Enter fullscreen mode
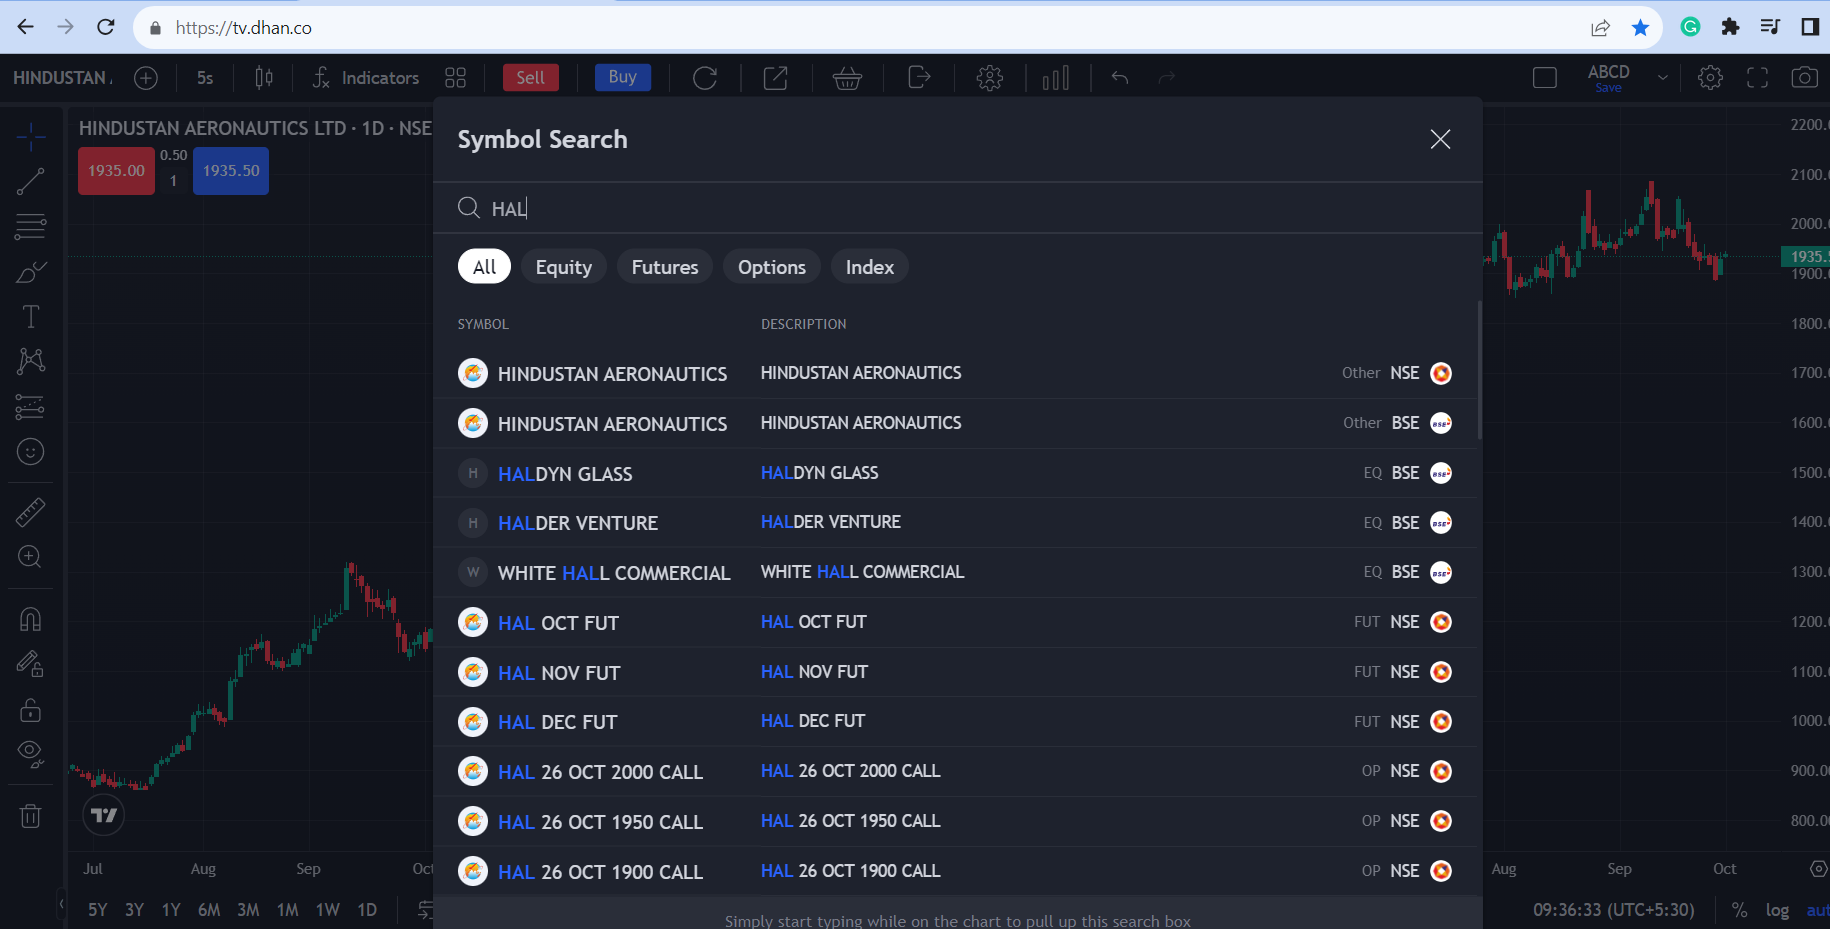 1757,78
